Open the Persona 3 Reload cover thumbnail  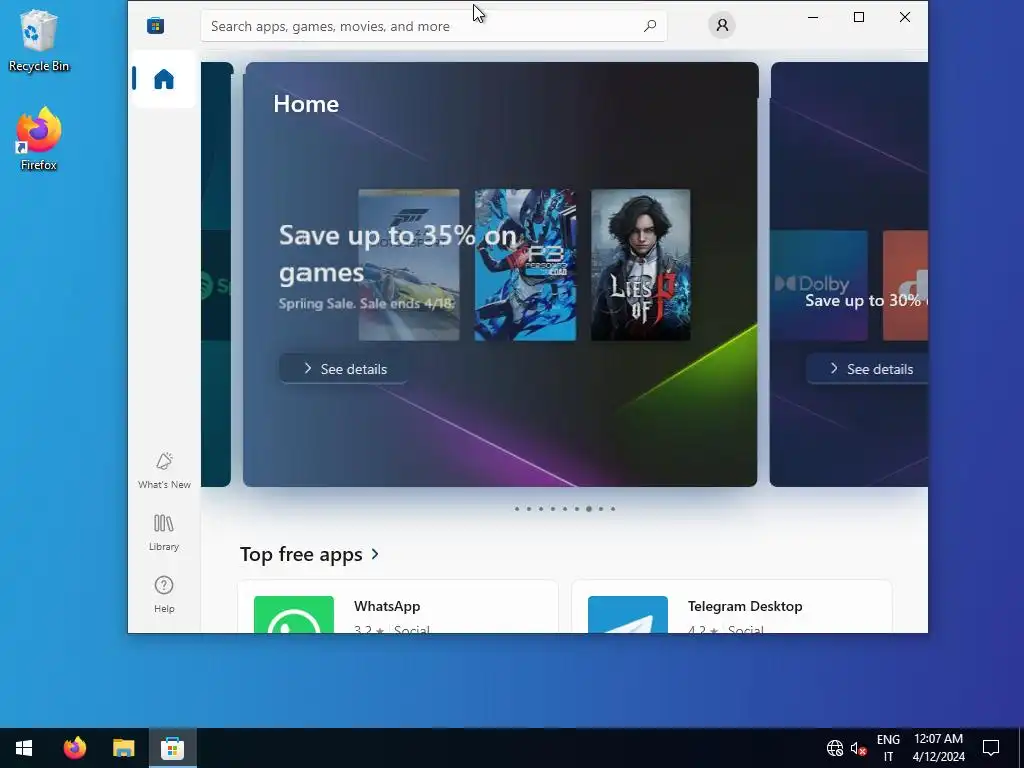(x=525, y=264)
